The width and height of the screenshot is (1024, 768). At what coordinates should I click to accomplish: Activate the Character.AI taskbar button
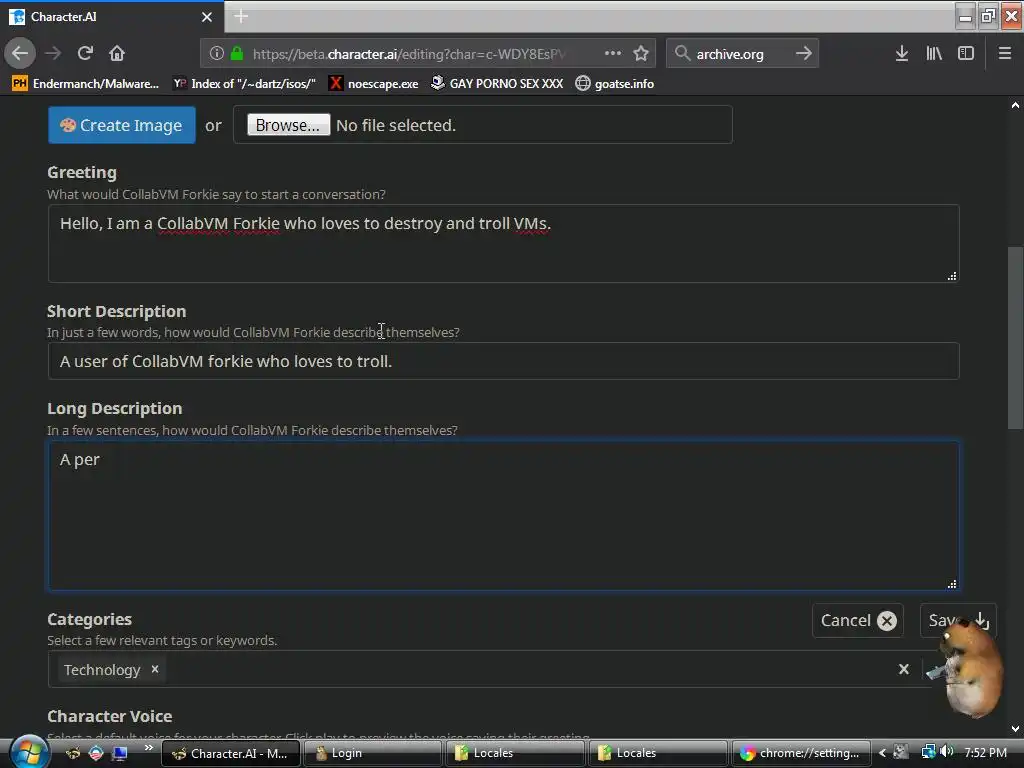pyautogui.click(x=230, y=753)
